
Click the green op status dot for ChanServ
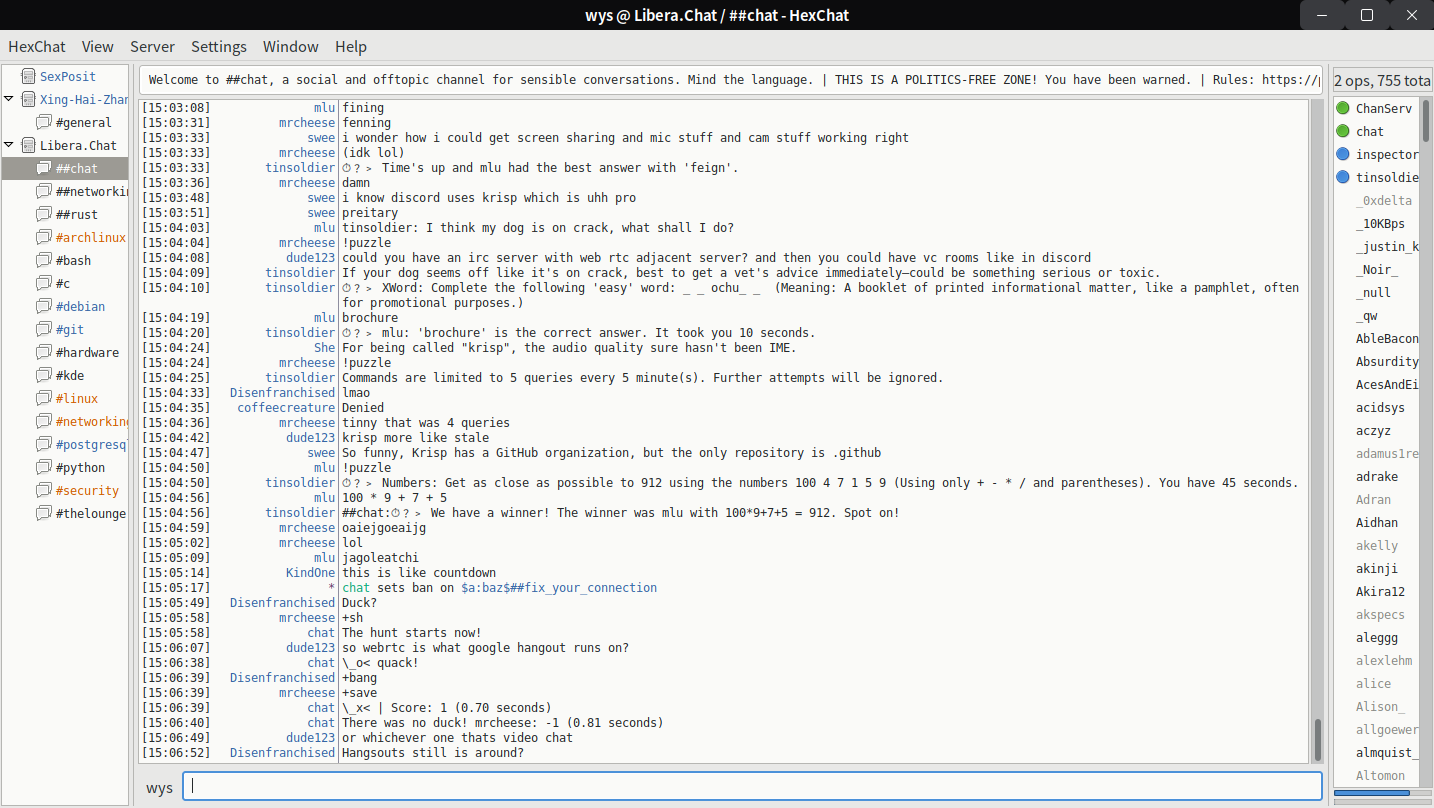point(1343,108)
